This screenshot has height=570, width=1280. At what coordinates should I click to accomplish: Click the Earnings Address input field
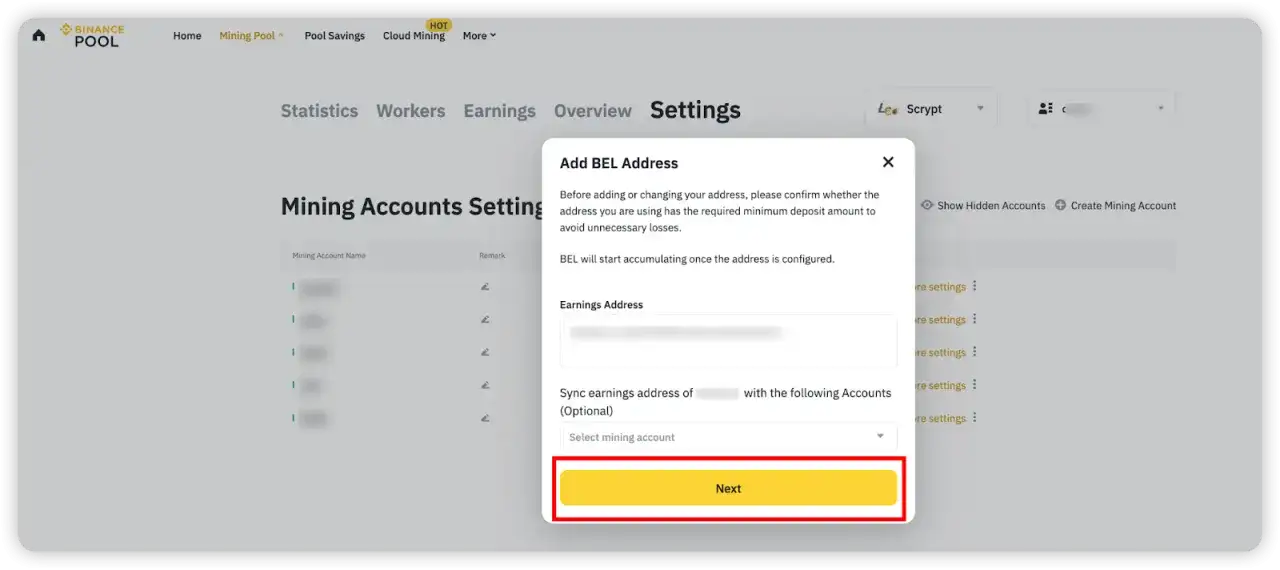[x=728, y=341]
